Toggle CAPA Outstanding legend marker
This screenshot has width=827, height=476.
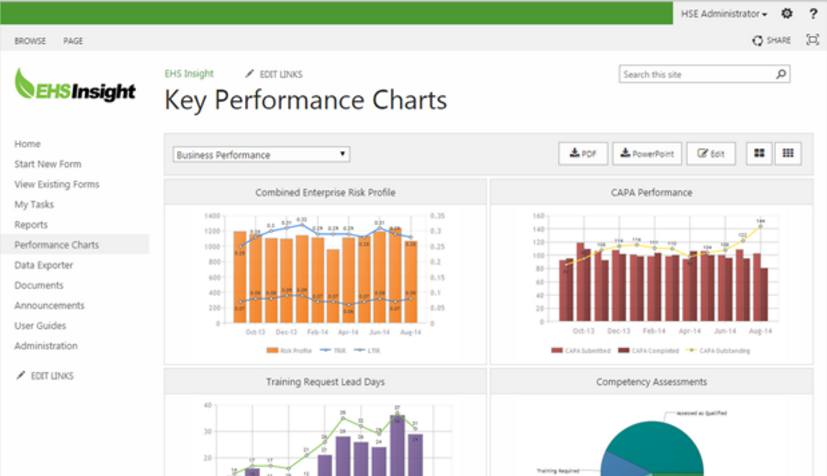691,350
